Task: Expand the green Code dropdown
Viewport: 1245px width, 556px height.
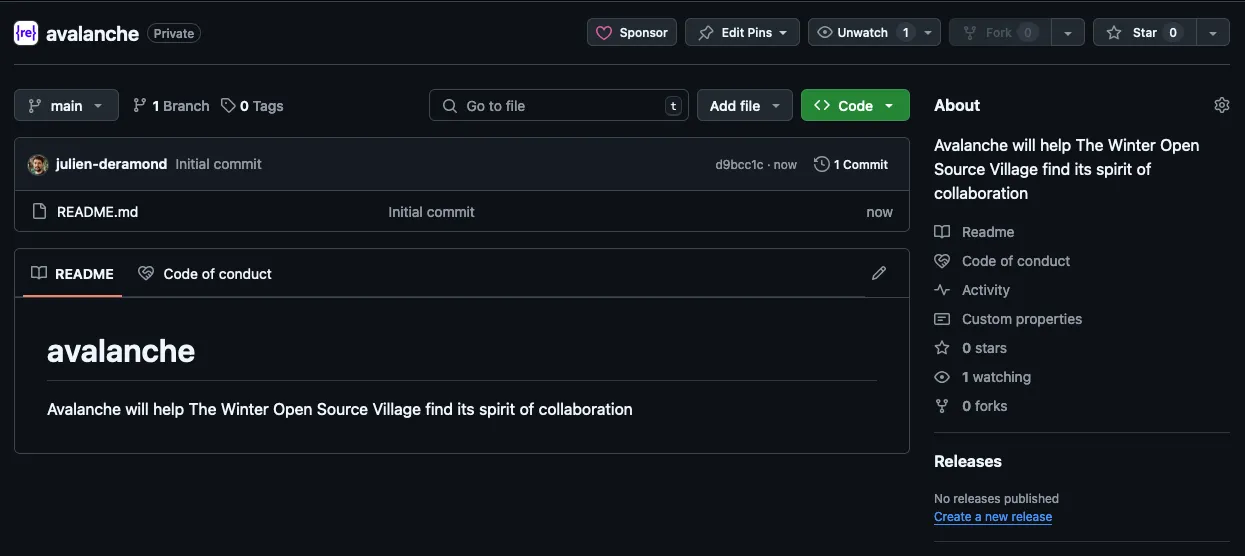Action: [855, 105]
